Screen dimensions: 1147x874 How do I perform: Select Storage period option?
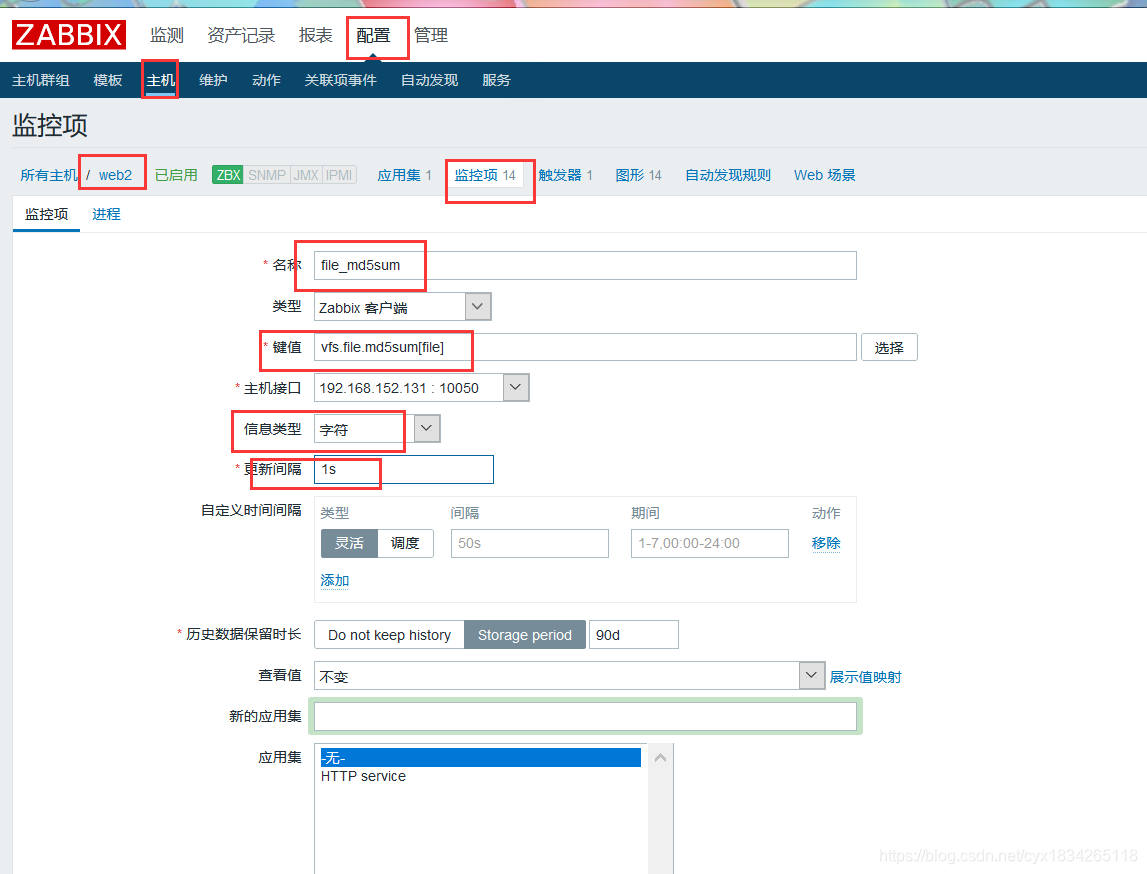click(524, 635)
